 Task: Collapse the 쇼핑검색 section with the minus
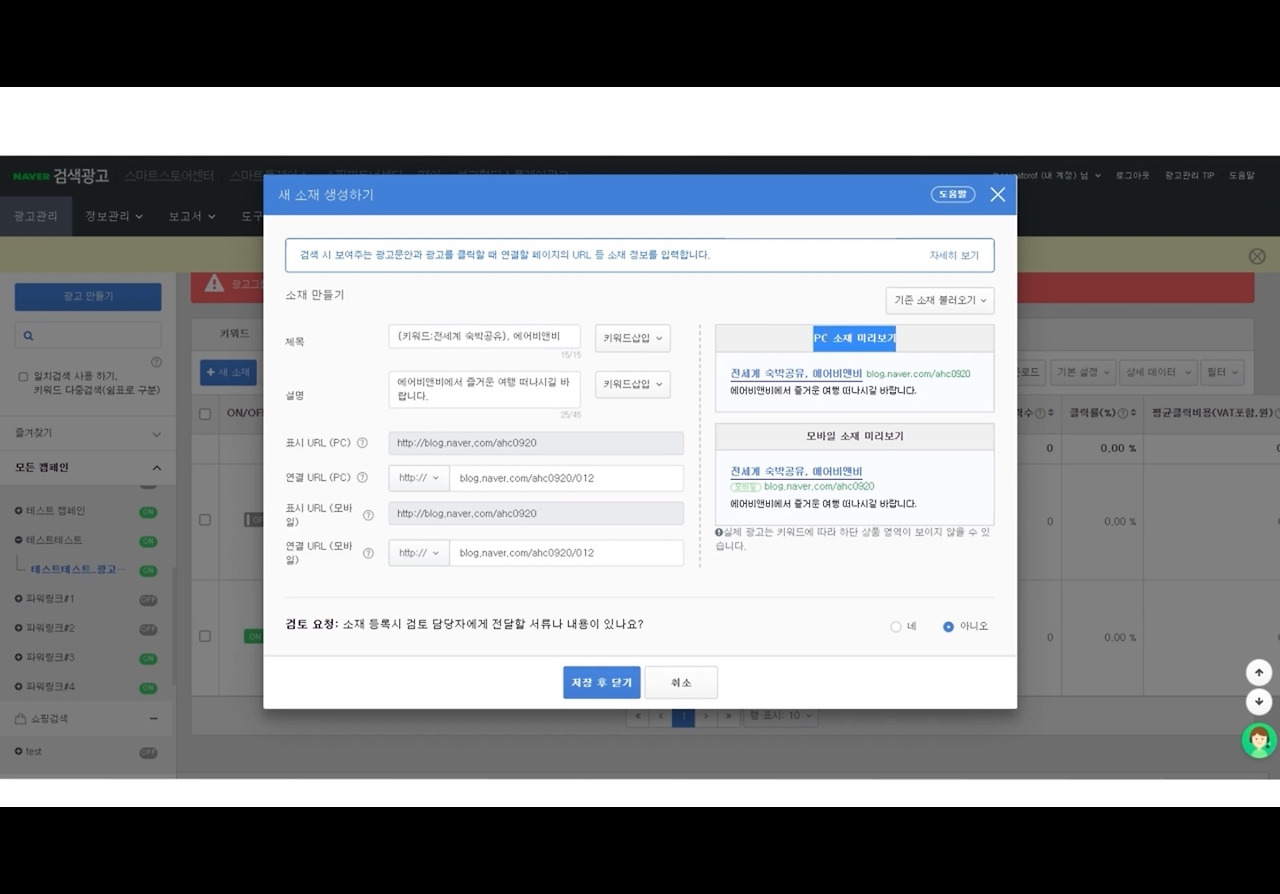click(154, 719)
